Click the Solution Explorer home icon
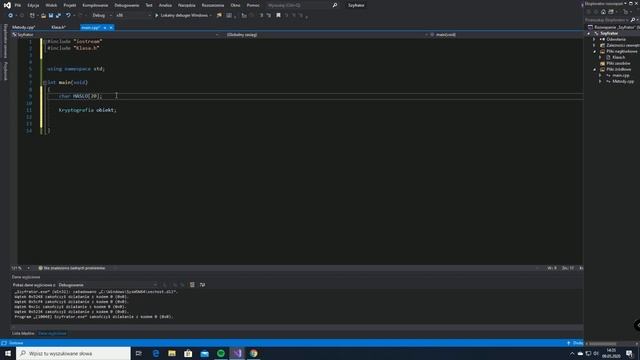The width and height of the screenshot is (640, 360). point(603,12)
